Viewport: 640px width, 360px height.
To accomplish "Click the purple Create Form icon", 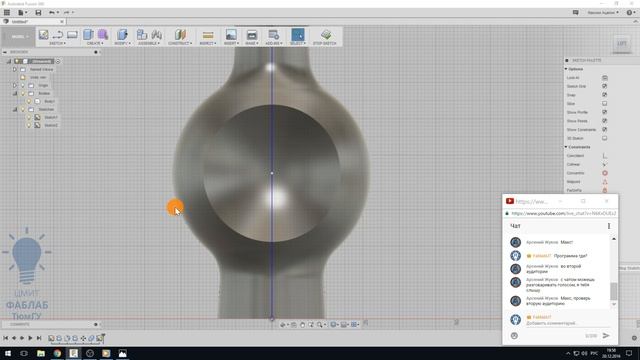I will (x=103, y=35).
